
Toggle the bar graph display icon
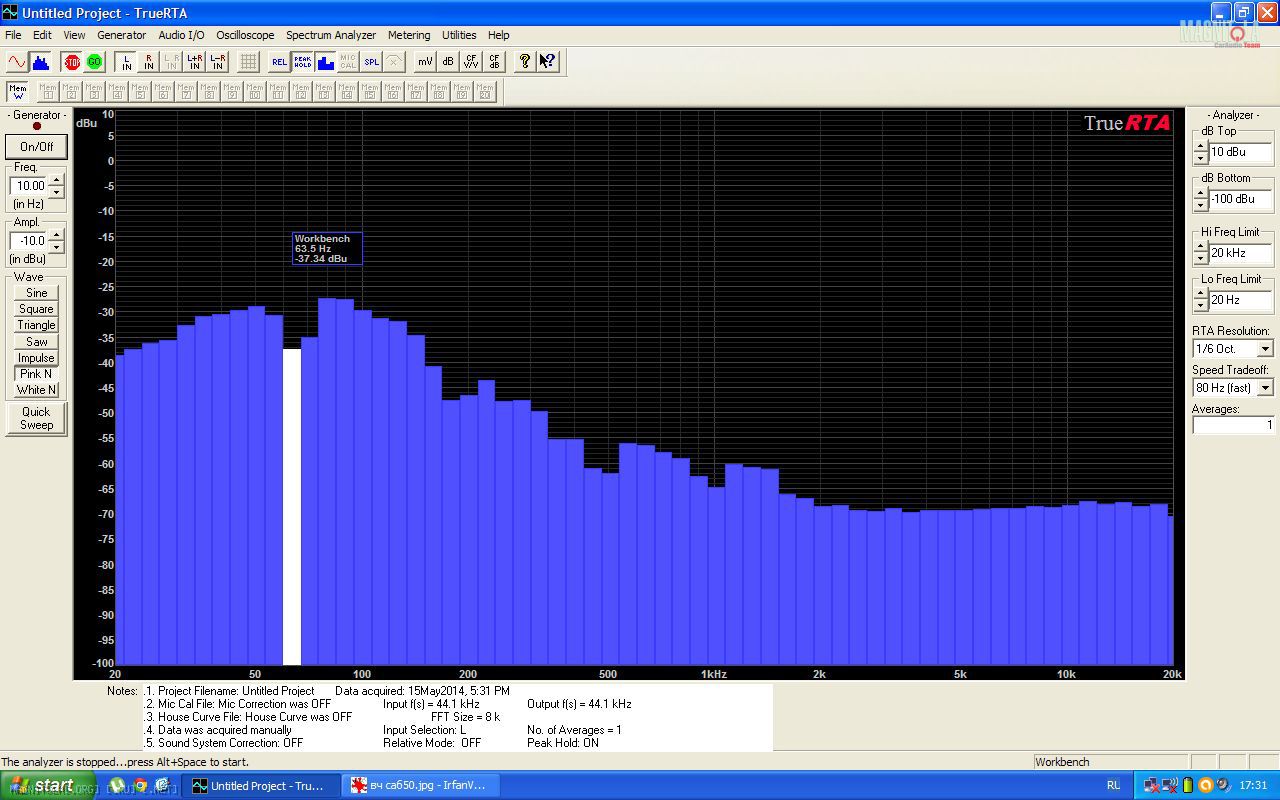326,62
